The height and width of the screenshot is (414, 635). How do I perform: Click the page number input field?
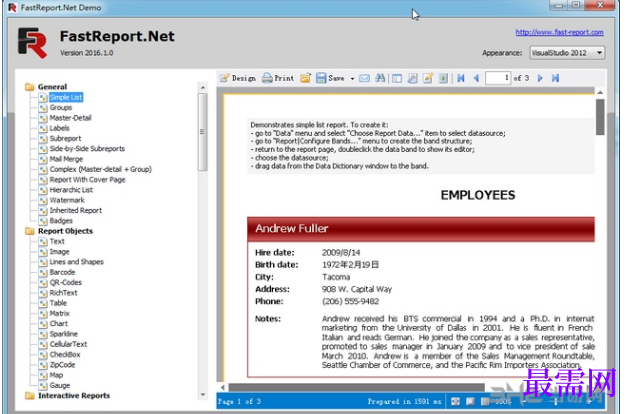point(498,78)
